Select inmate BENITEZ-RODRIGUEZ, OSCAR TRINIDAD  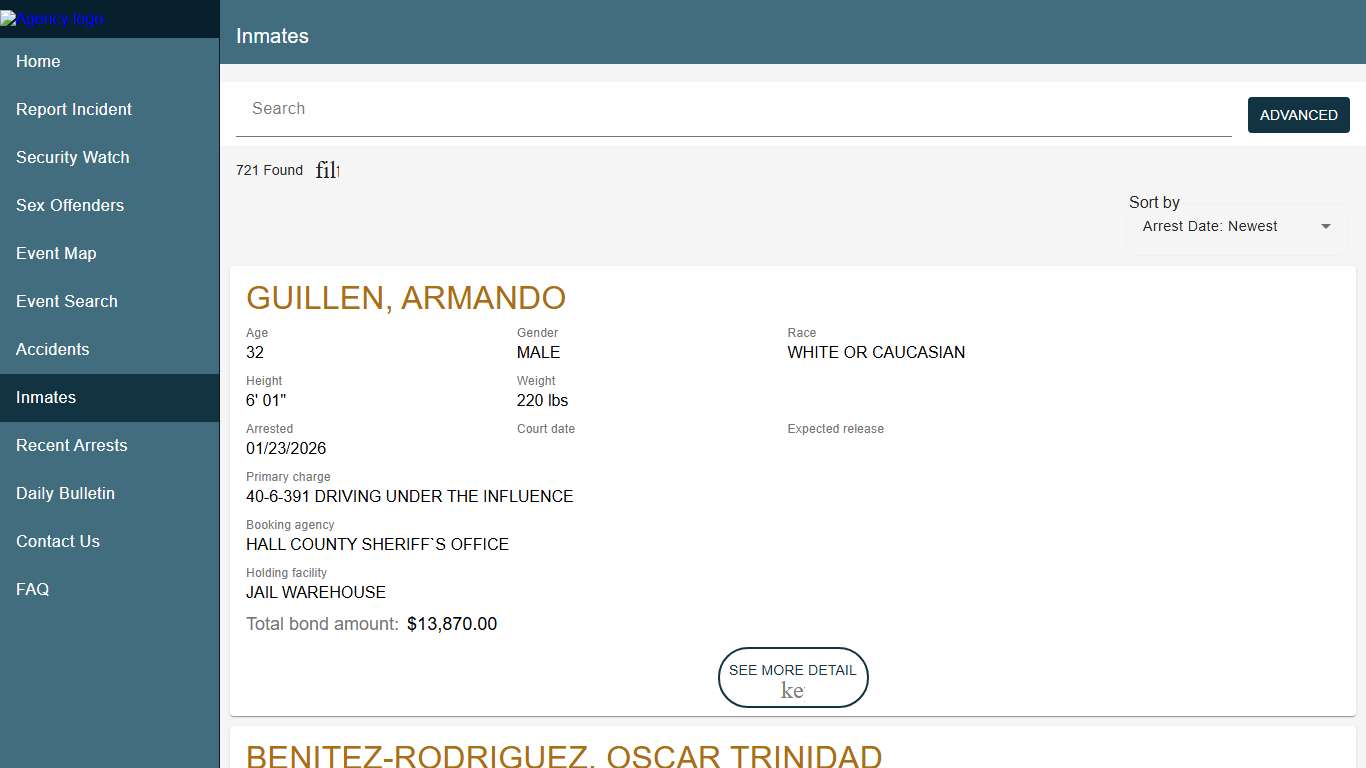coord(564,756)
